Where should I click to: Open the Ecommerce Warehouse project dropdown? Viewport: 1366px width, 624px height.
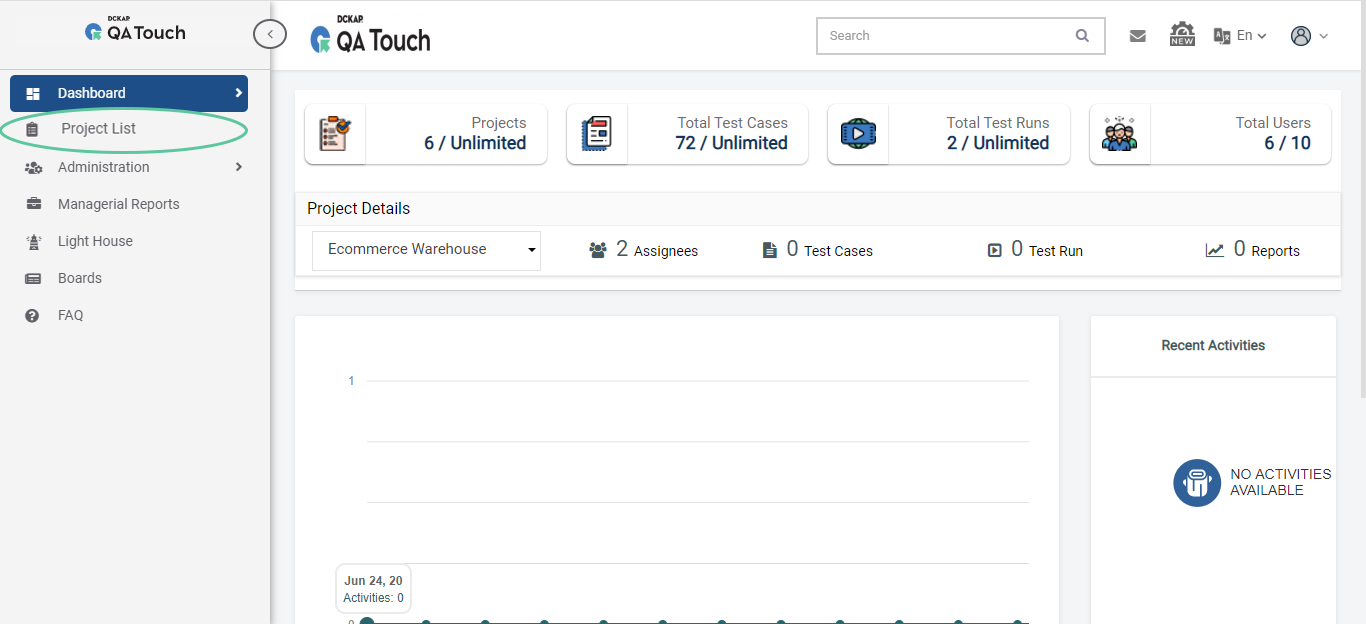[x=426, y=250]
